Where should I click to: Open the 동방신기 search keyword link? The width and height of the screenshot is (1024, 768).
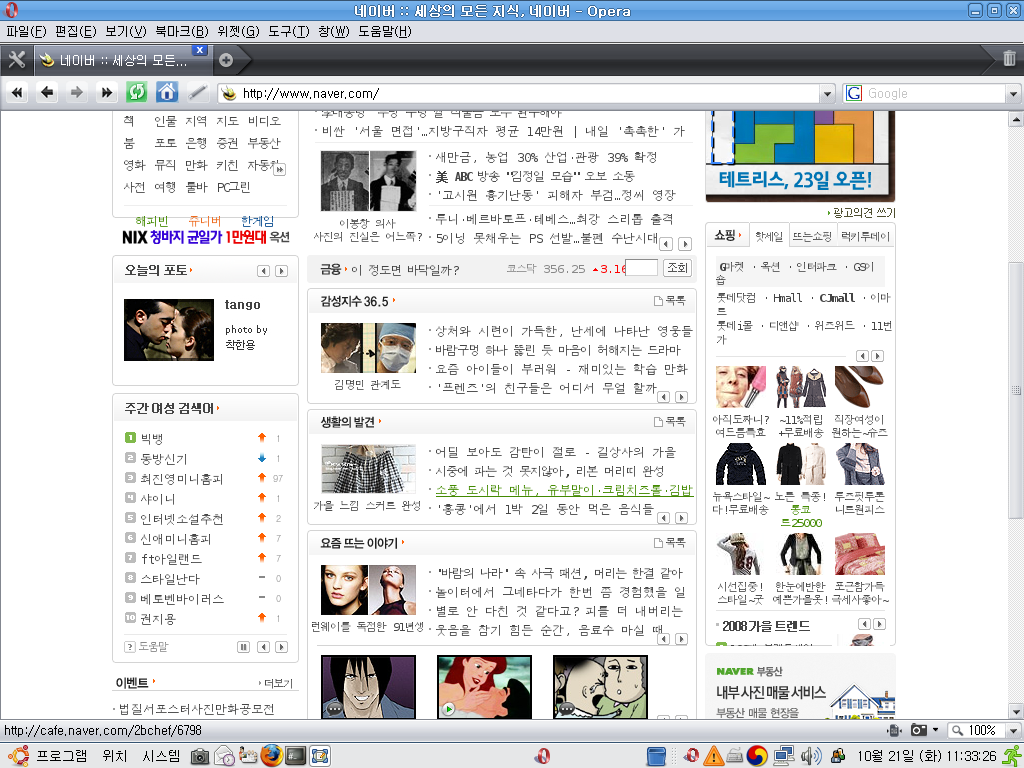(163, 458)
